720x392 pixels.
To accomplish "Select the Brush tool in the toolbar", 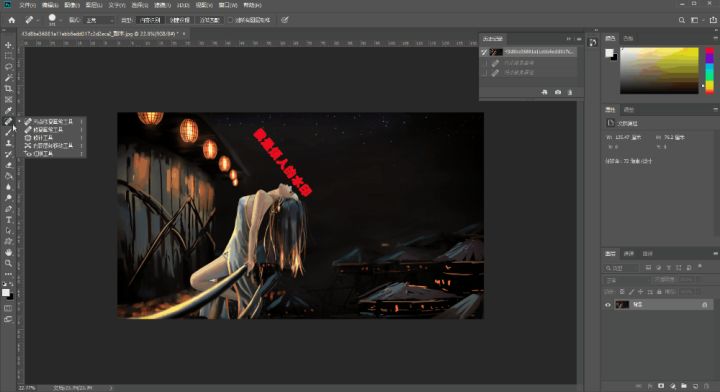I will 8,133.
